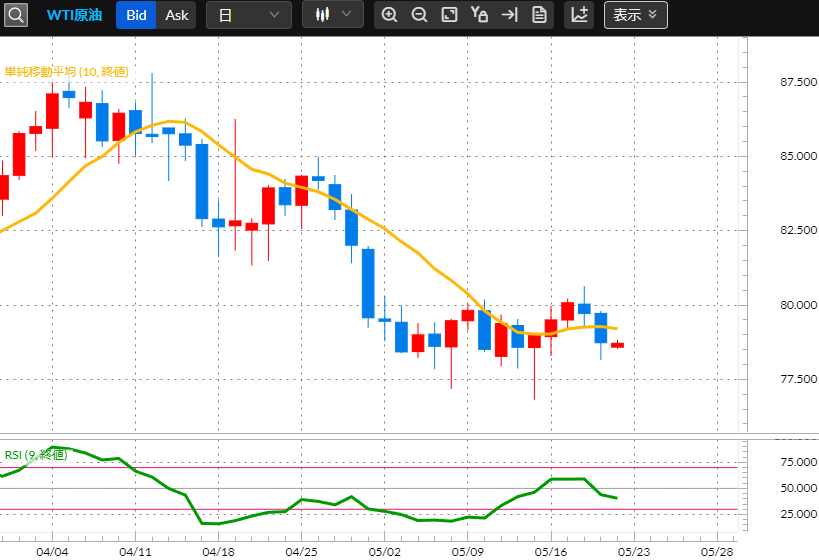Click the 05/09 date axis label
819x560 pixels.
point(467,552)
